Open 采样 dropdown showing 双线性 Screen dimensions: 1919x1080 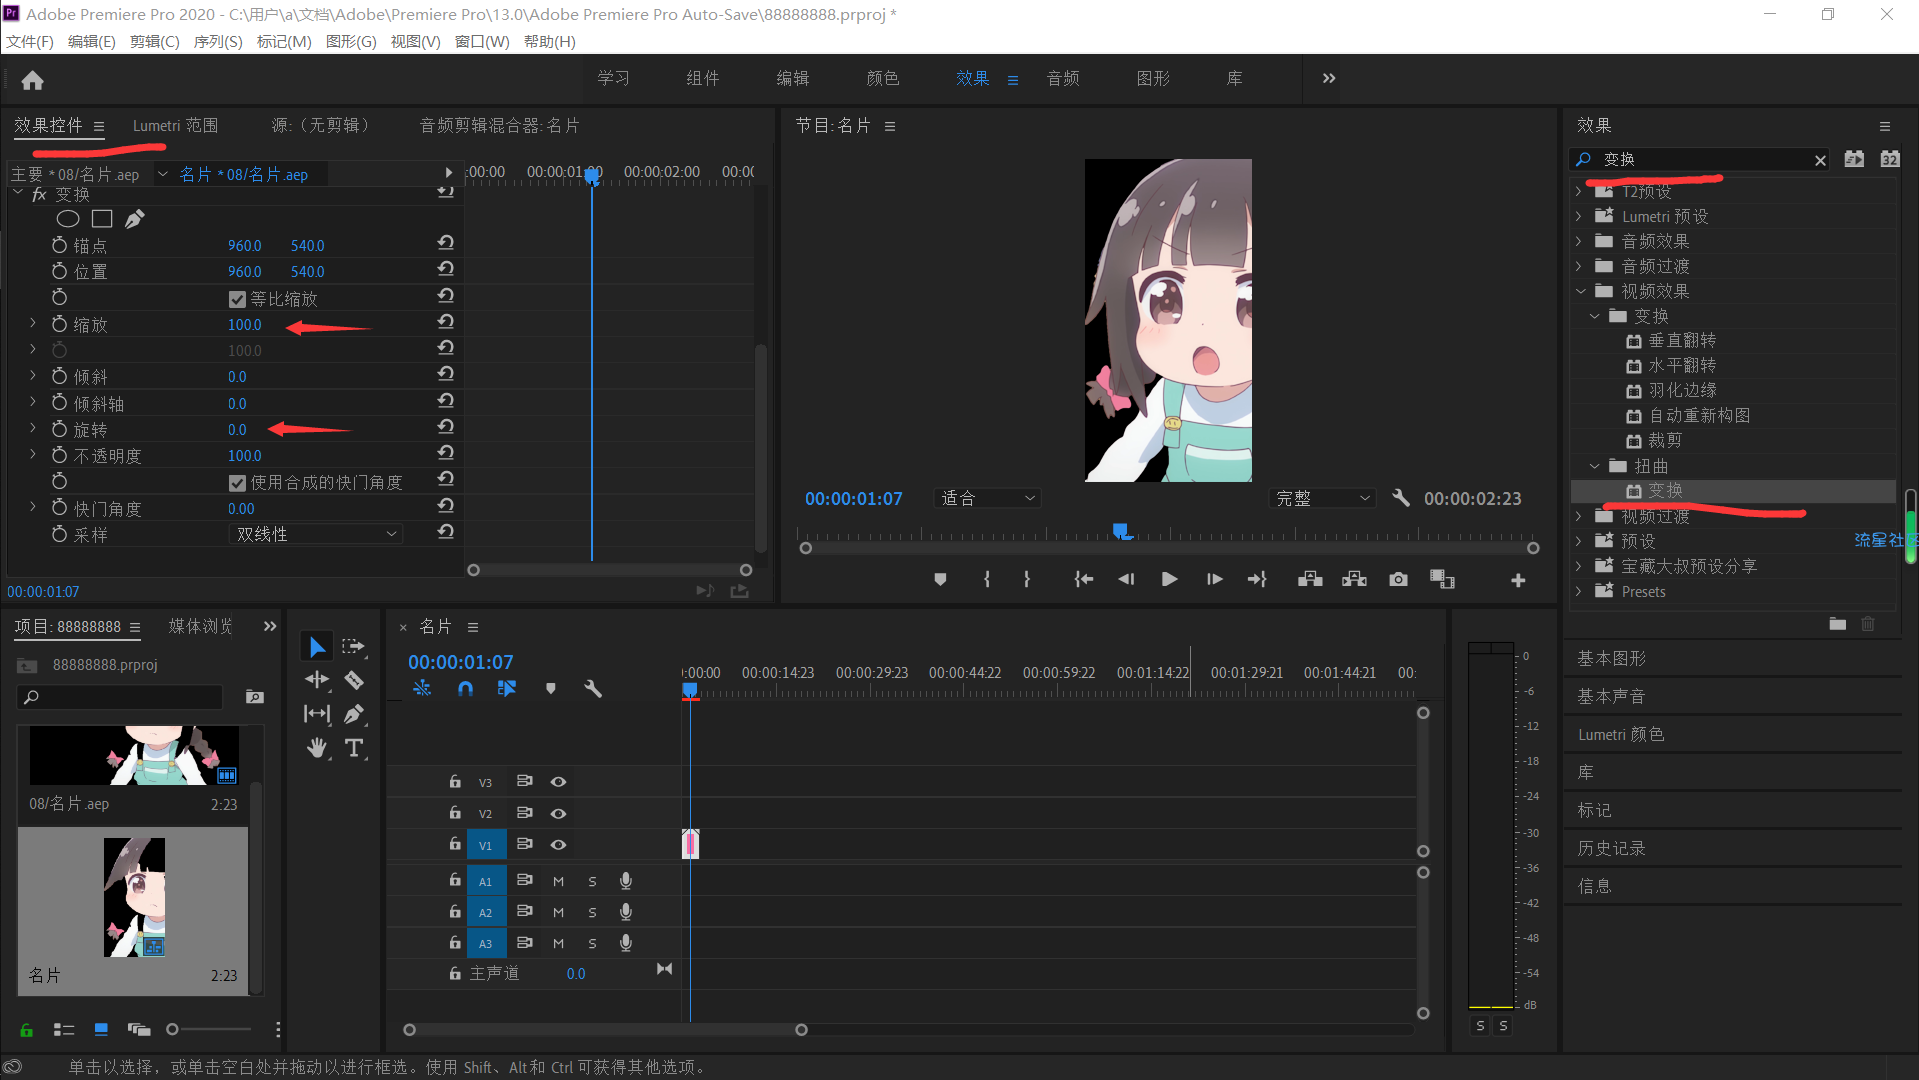point(316,534)
